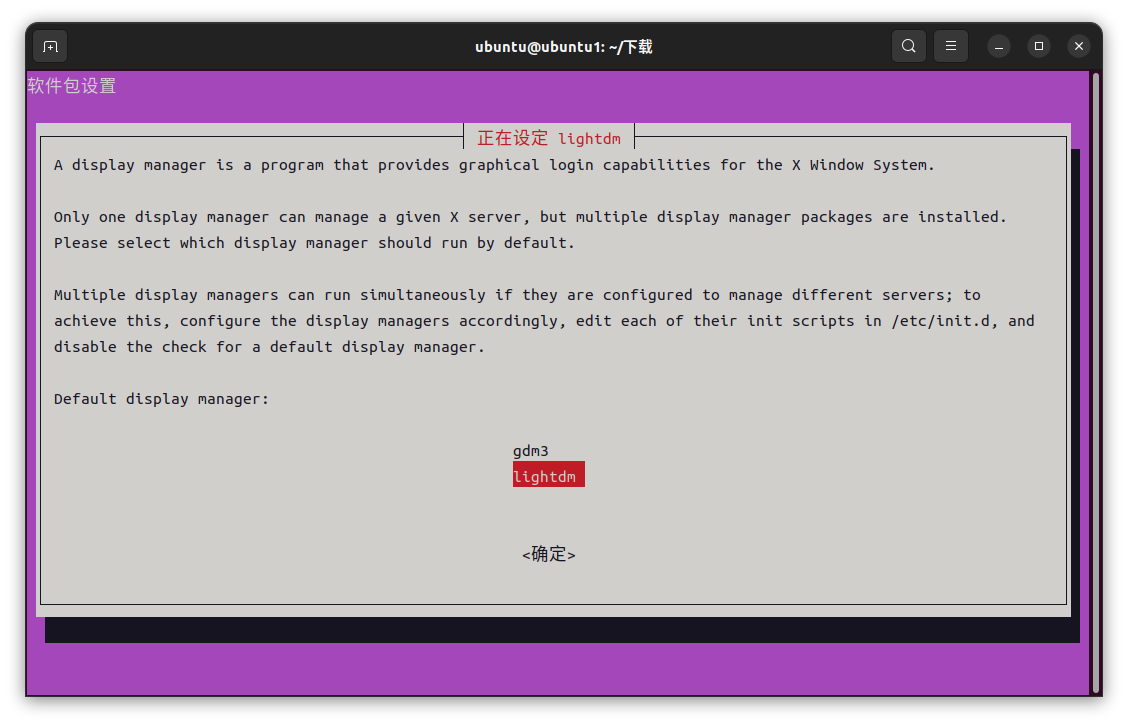Click the 'Please select which display manager' line
The image size is (1128, 725).
point(314,243)
